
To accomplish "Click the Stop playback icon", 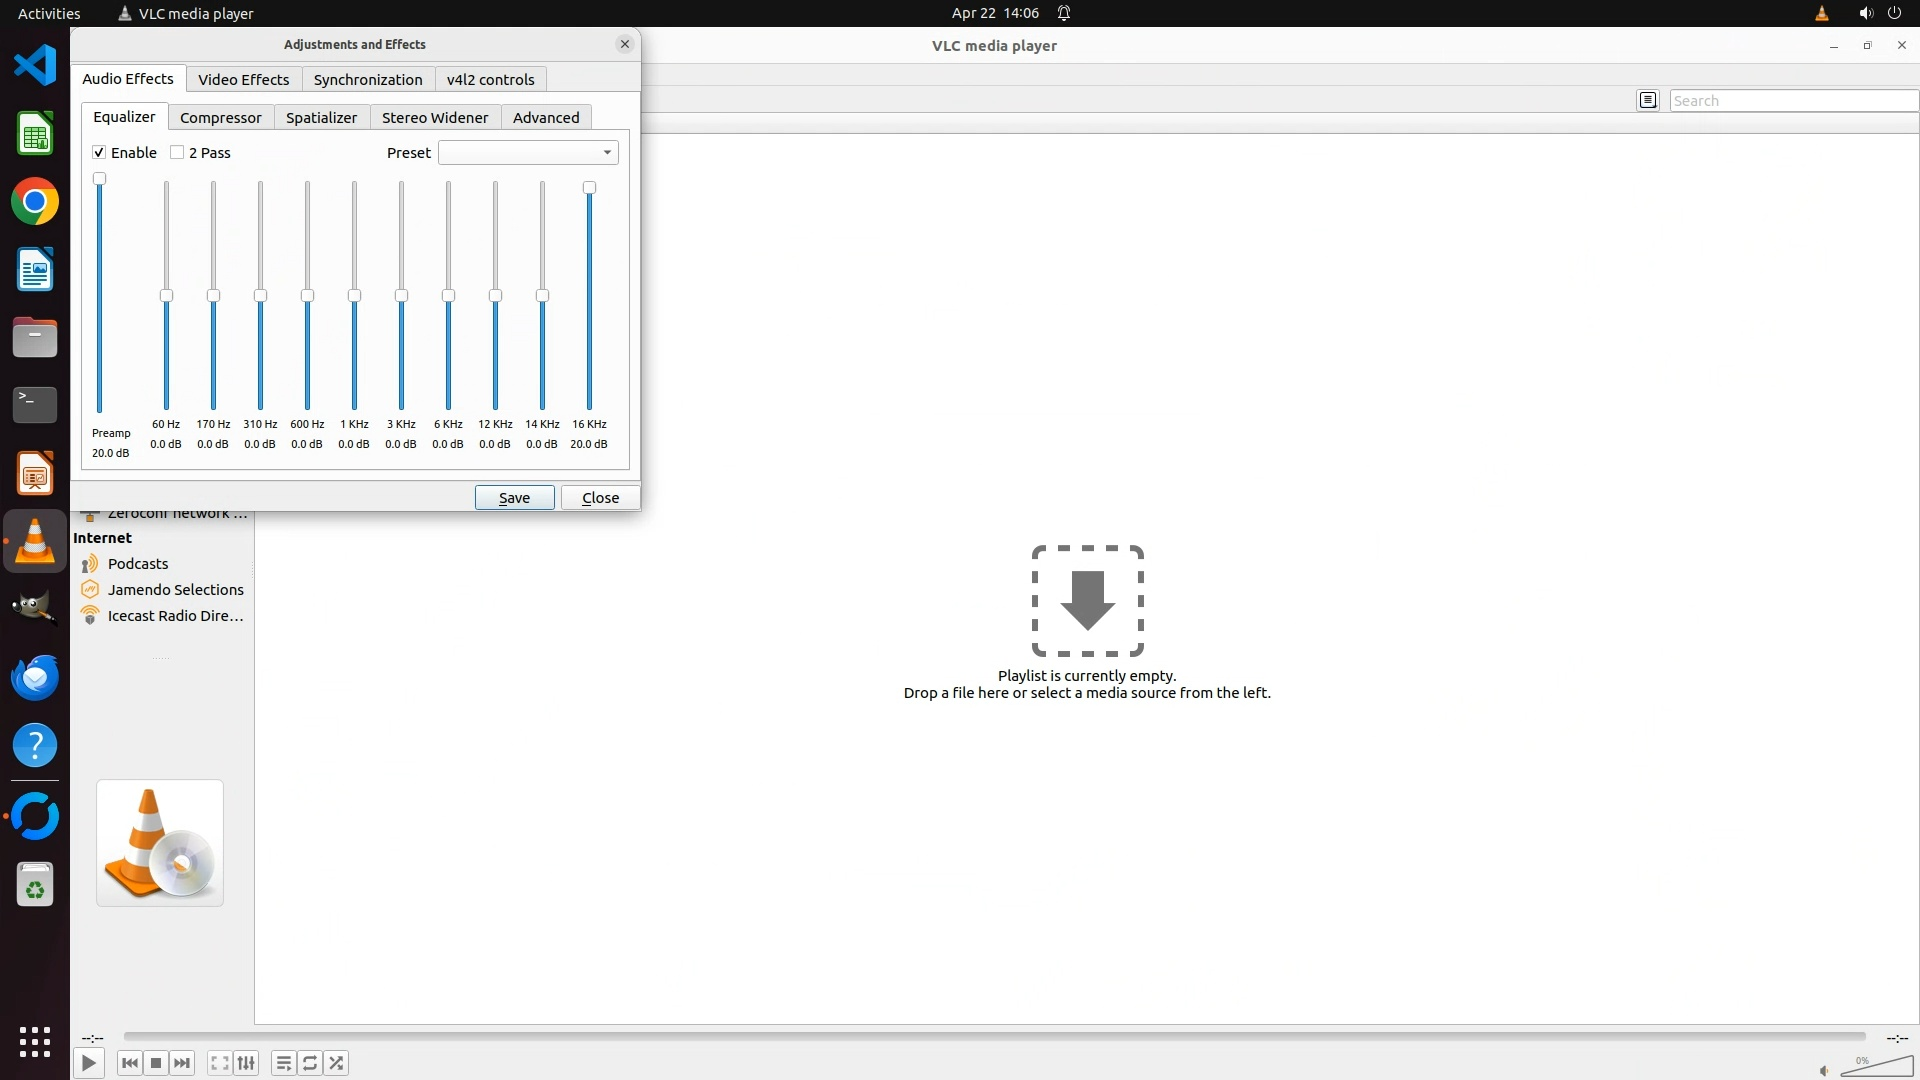I will 156,1063.
